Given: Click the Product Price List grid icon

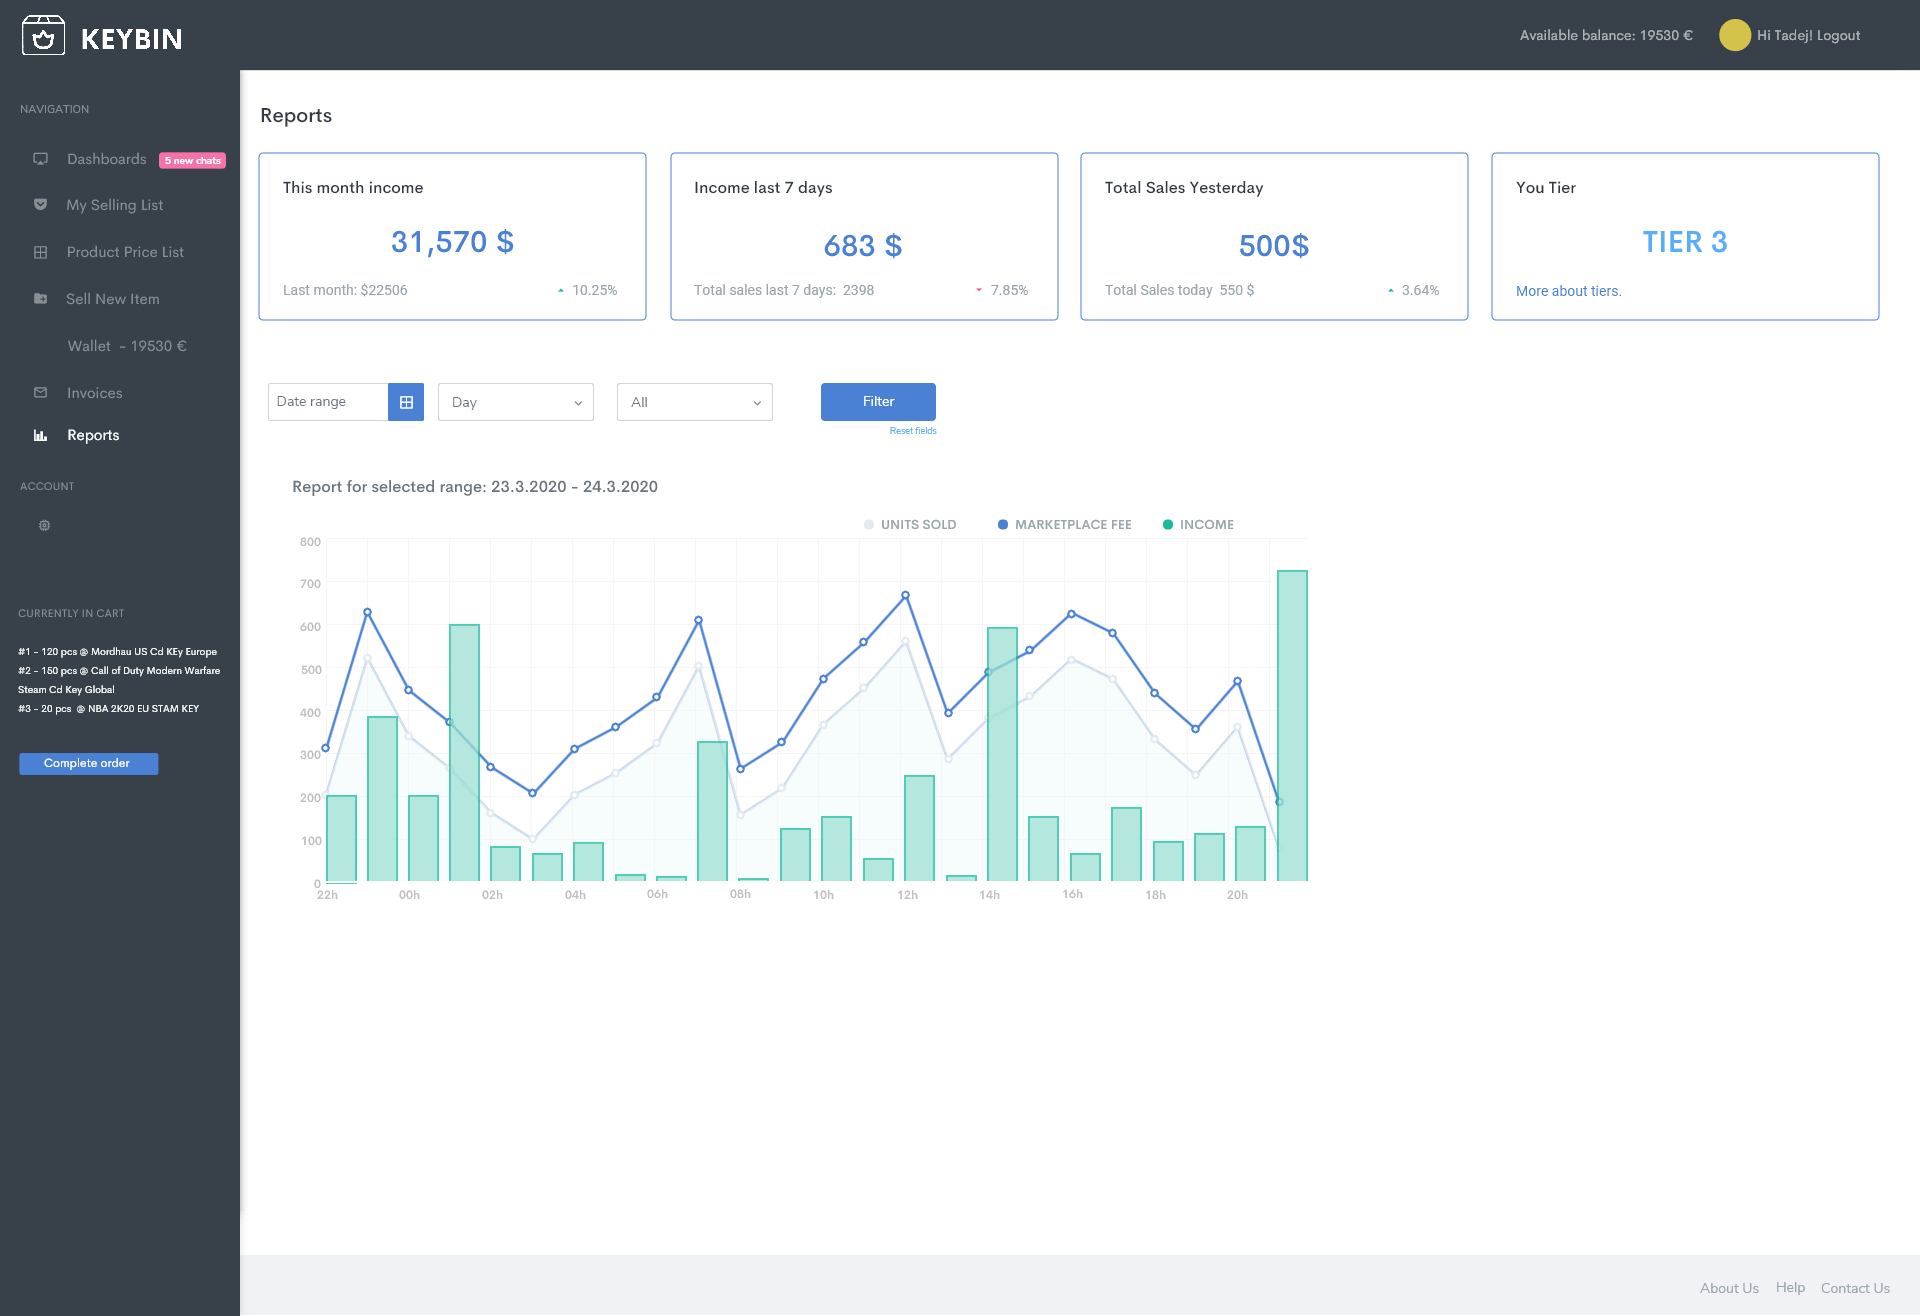Looking at the screenshot, I should tap(41, 252).
